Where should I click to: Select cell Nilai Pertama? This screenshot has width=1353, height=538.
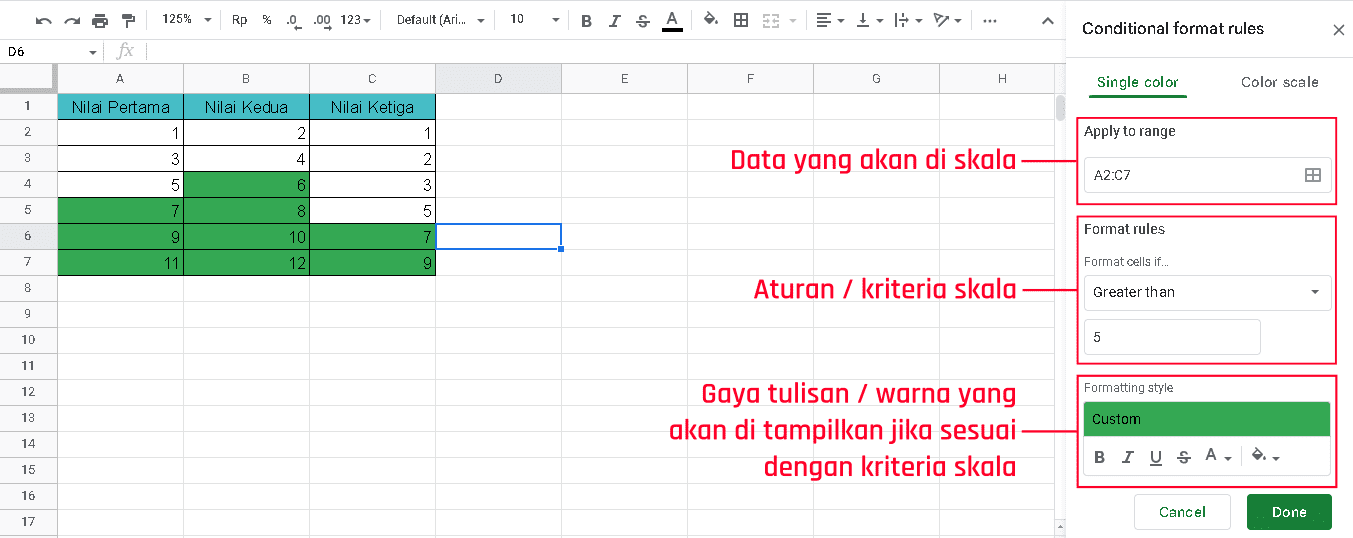(x=120, y=106)
